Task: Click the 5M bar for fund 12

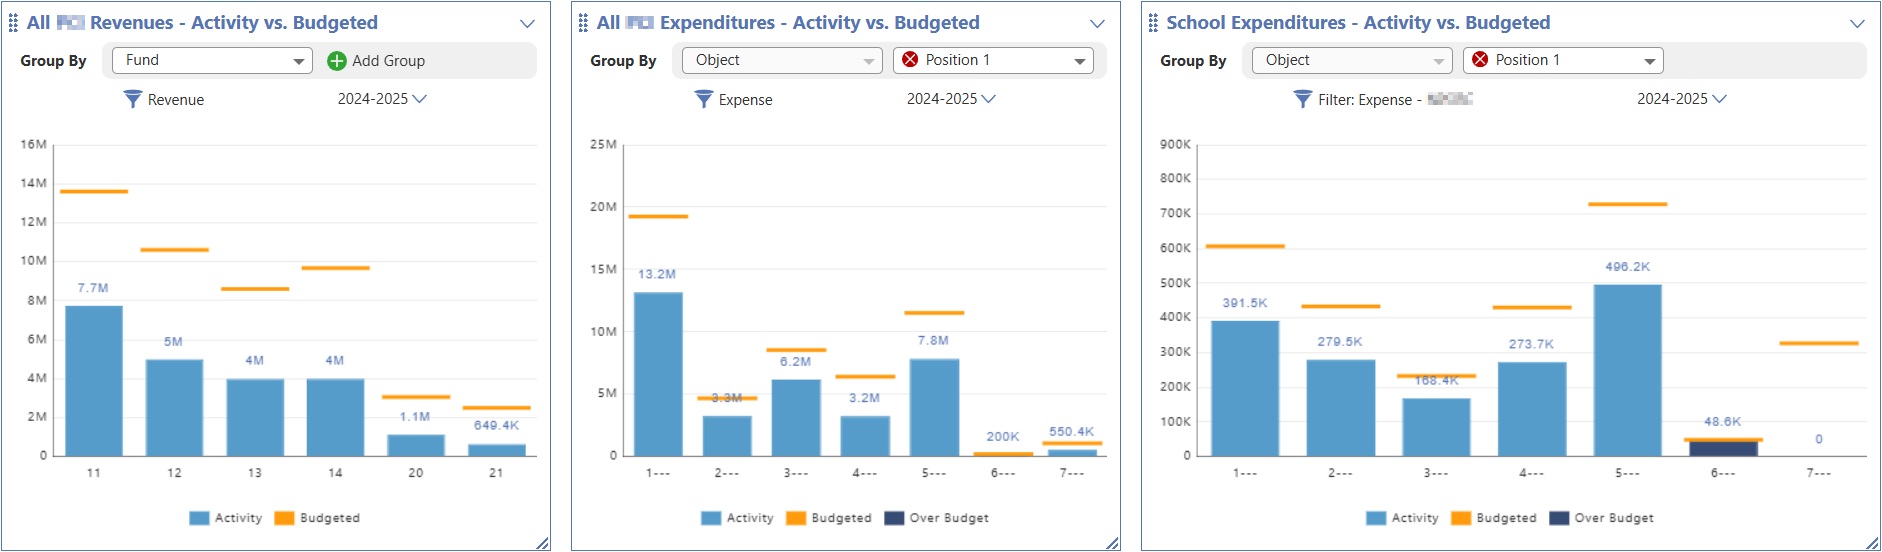Action: click(174, 408)
